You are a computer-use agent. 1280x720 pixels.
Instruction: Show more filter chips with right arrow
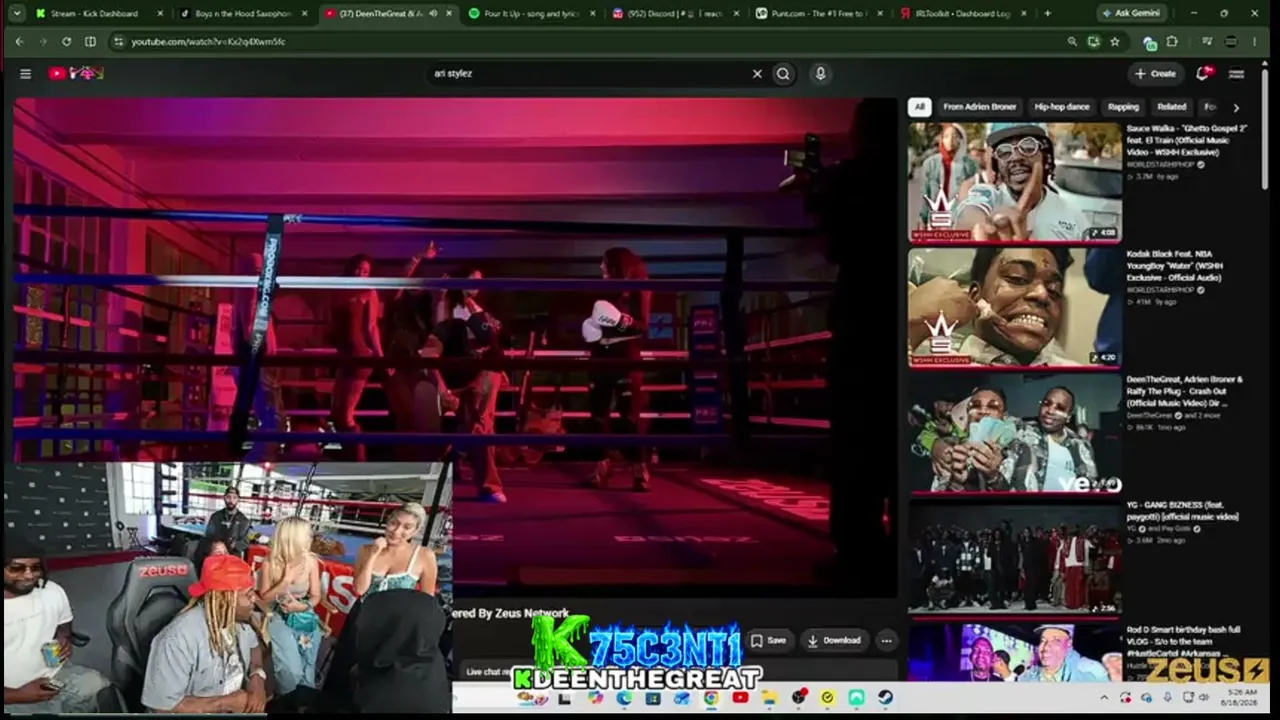[1236, 107]
